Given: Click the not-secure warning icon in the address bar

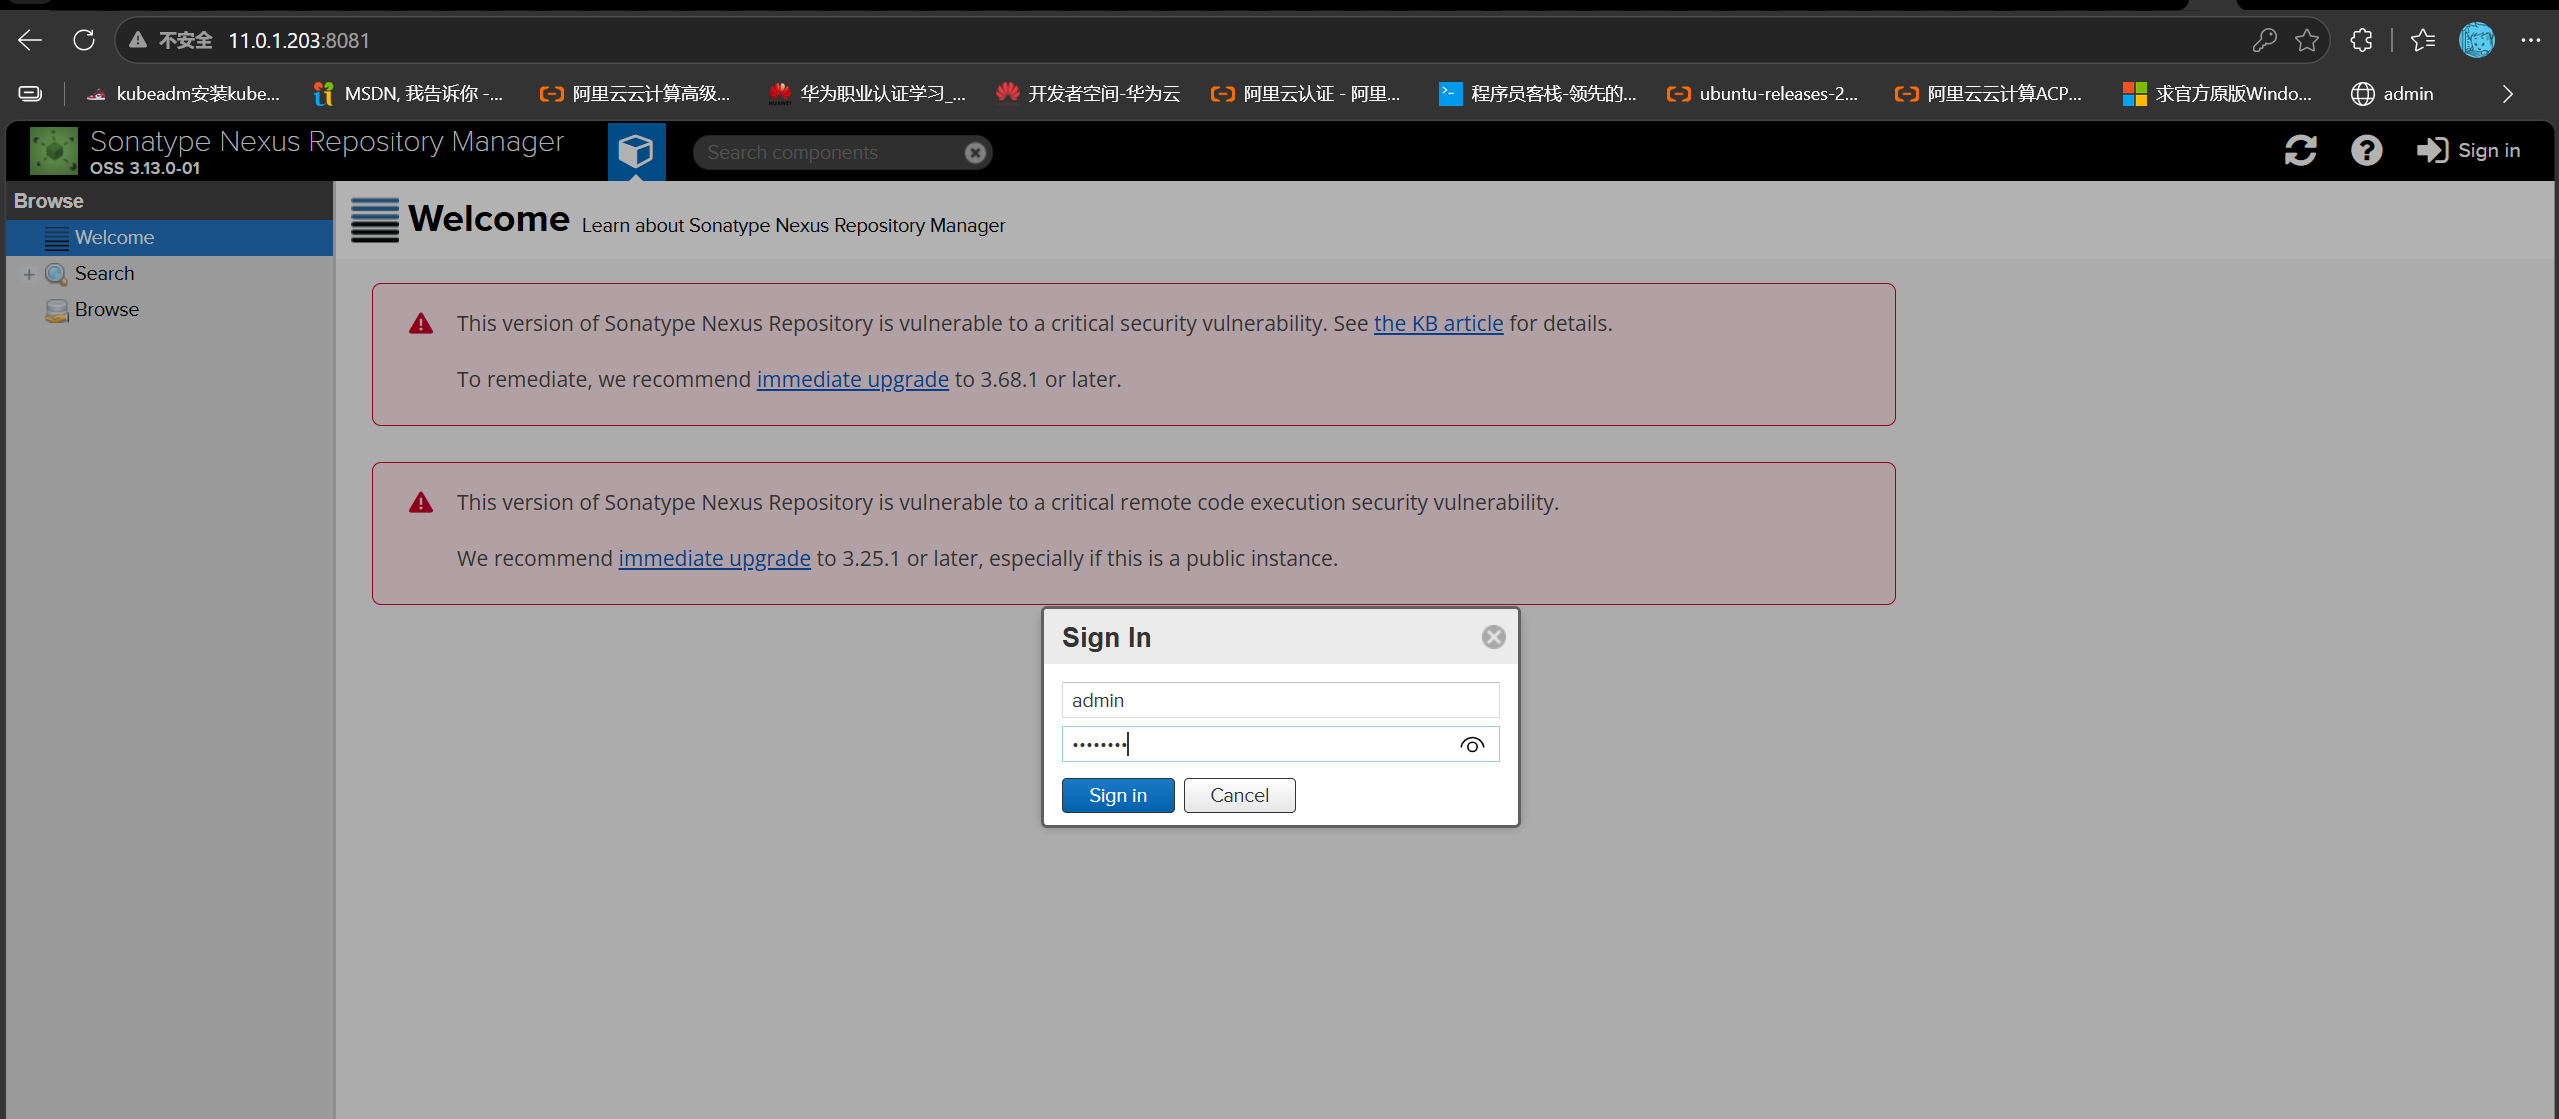Looking at the screenshot, I should pos(138,40).
